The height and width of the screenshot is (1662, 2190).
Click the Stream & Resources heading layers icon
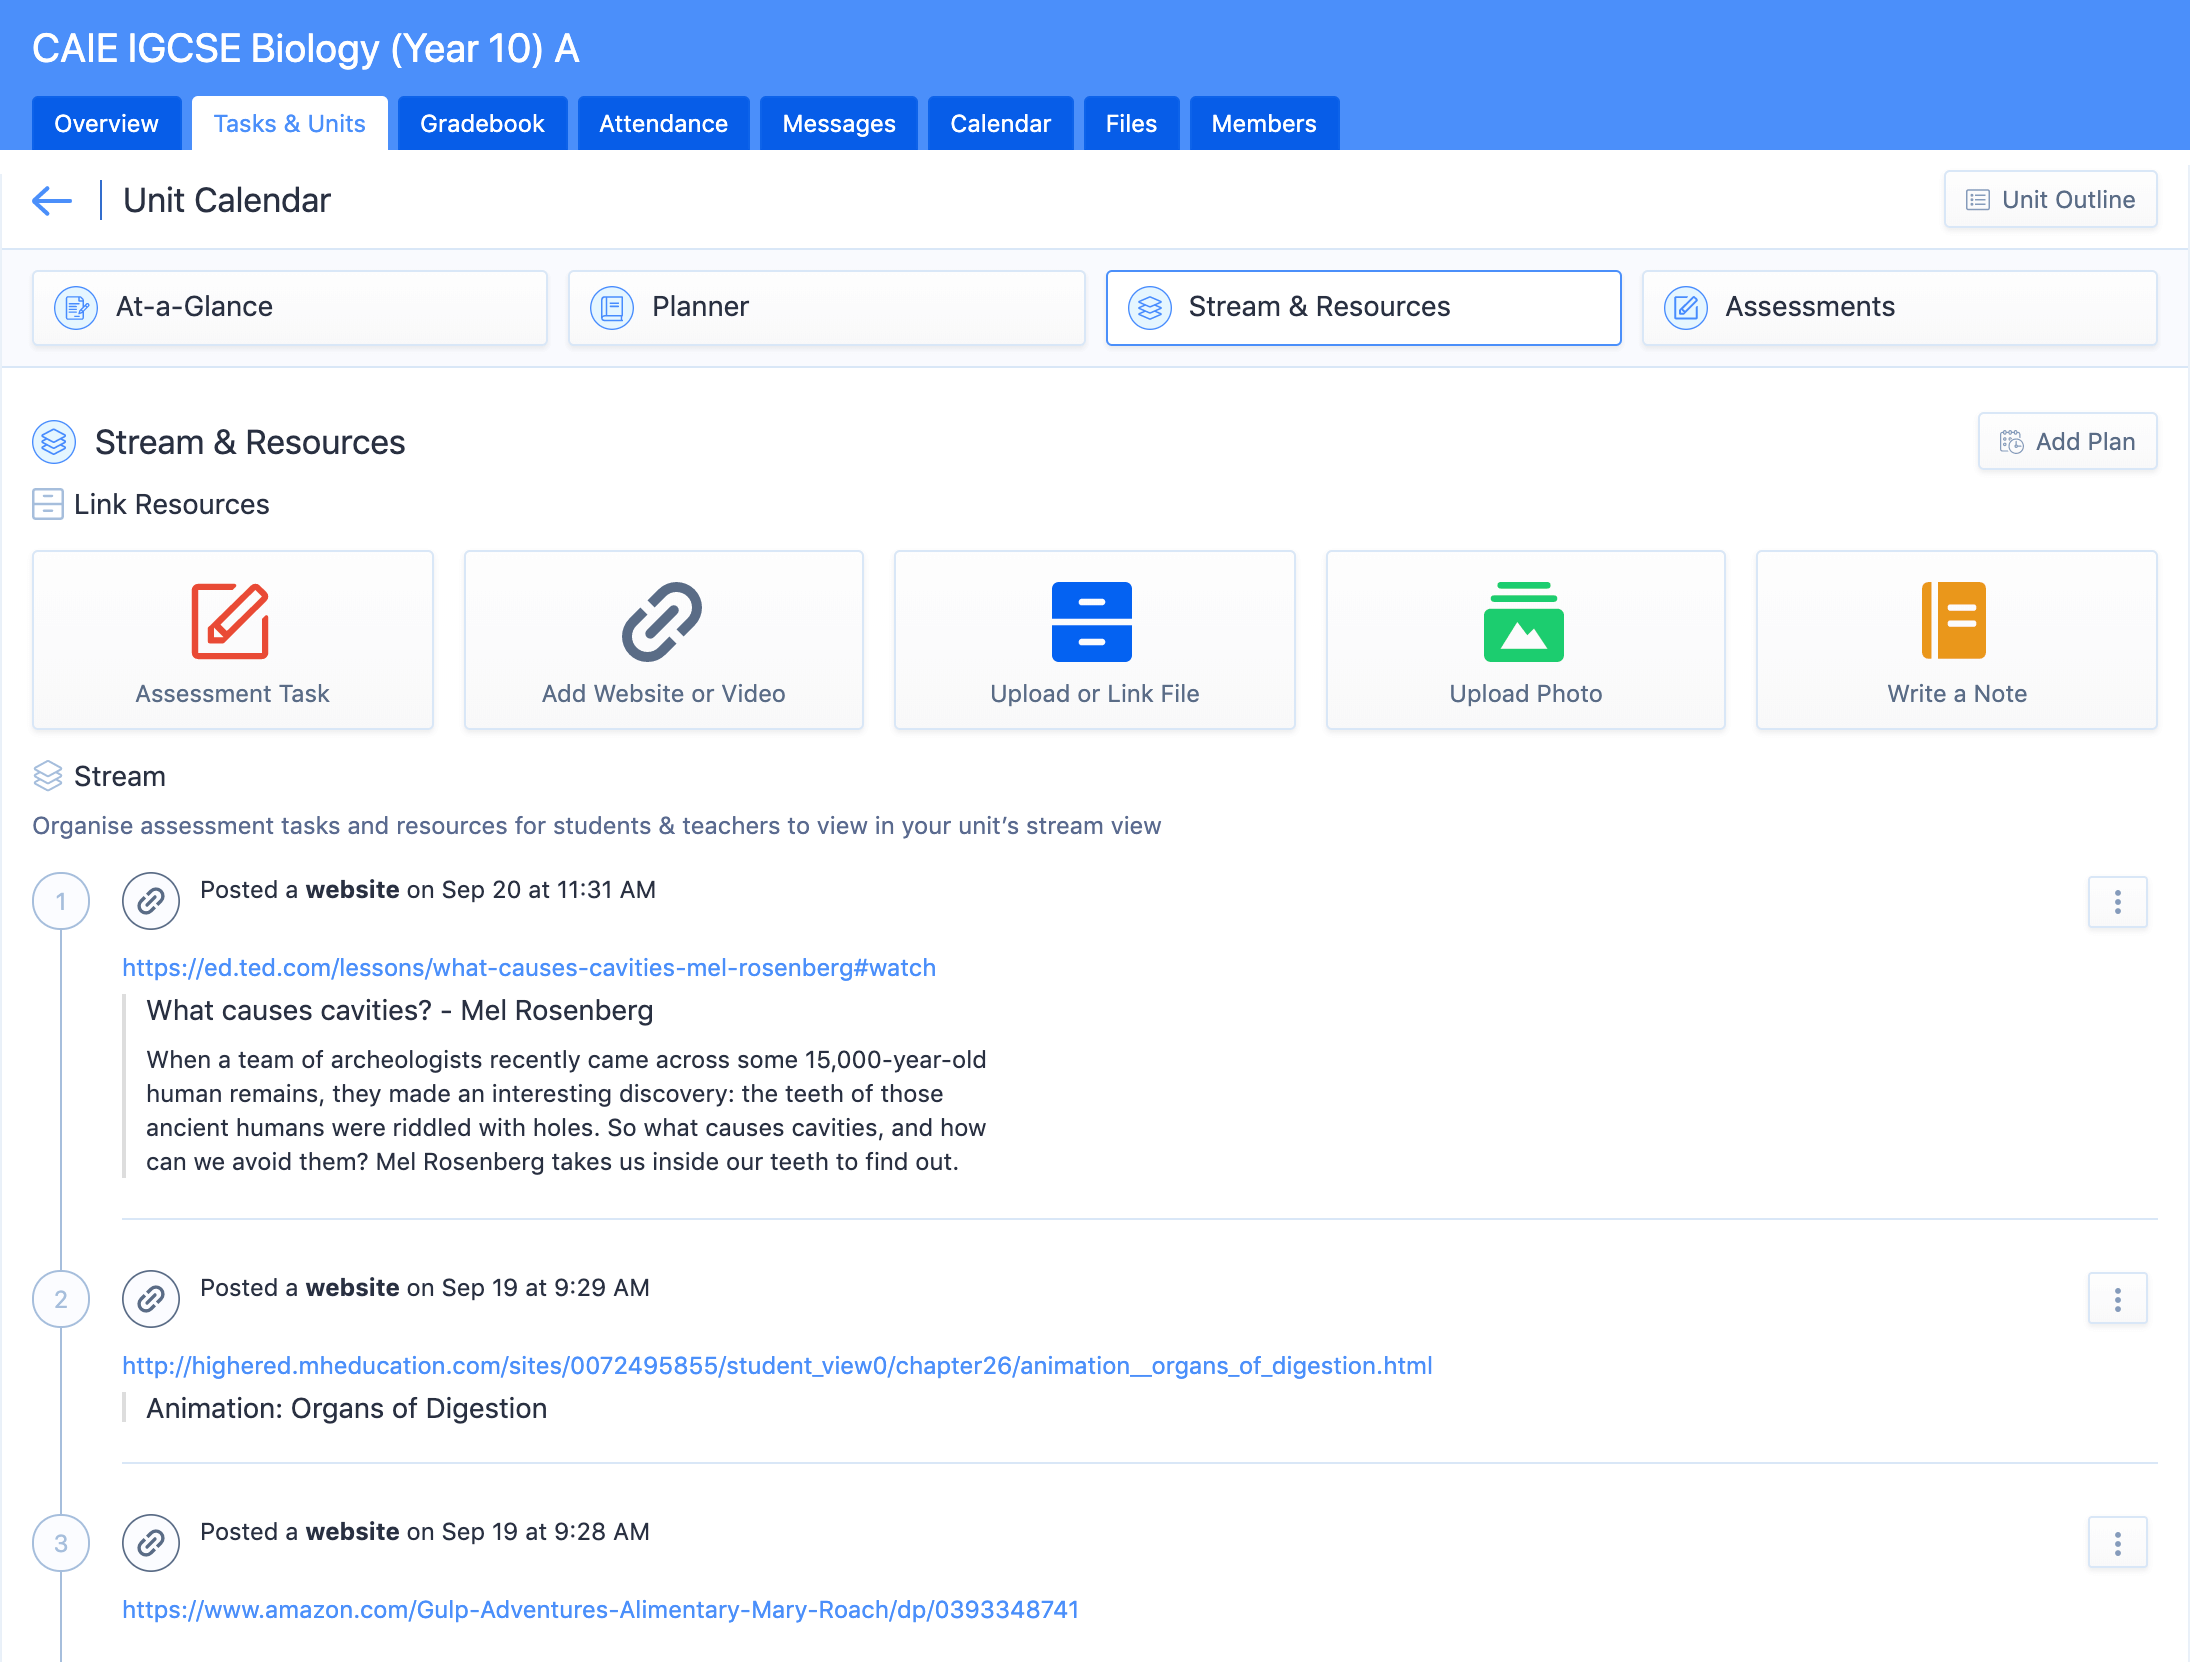click(x=54, y=442)
